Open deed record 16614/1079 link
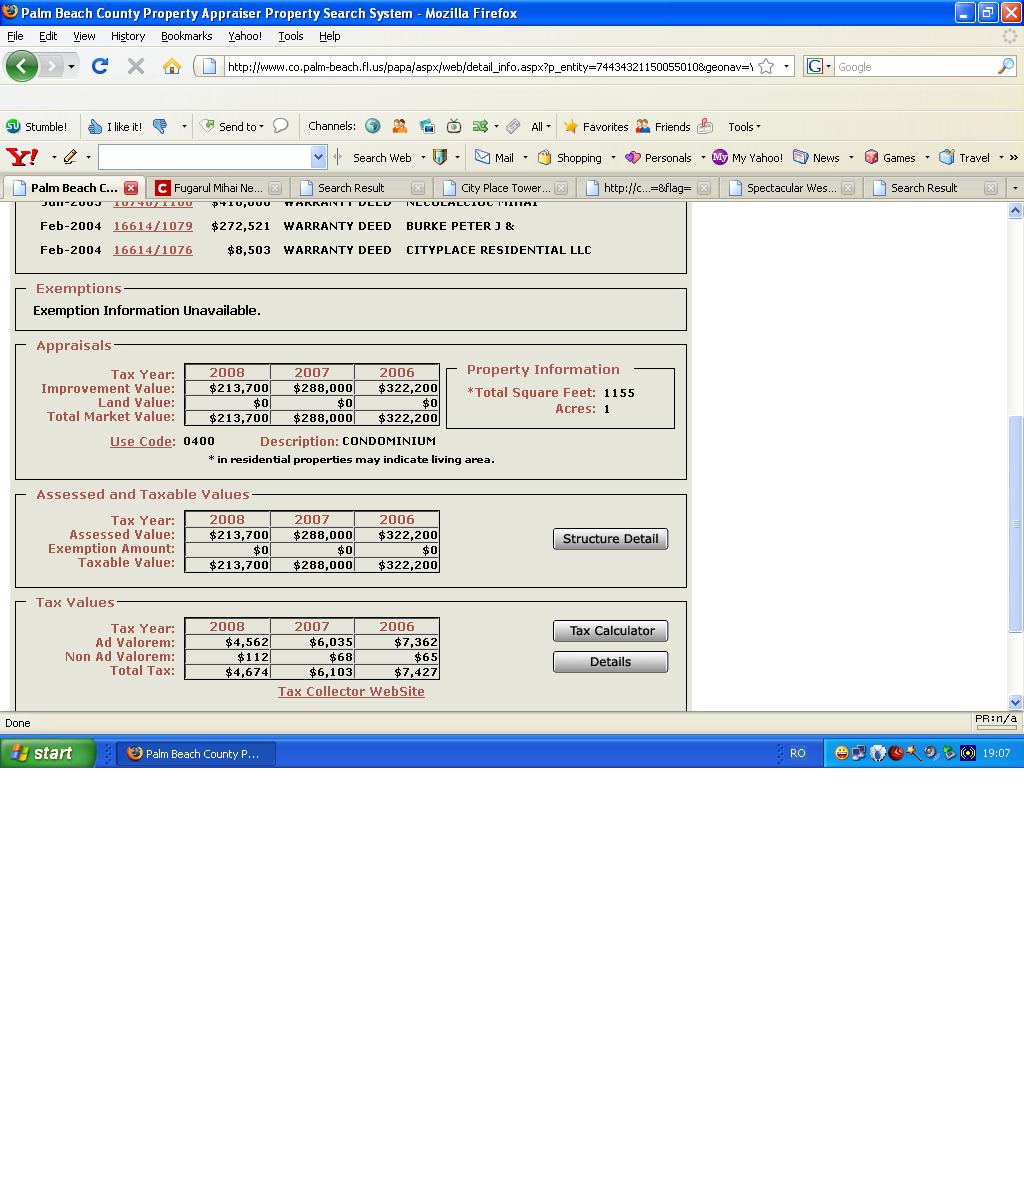Screen dimensions: 1024x1200 153,226
